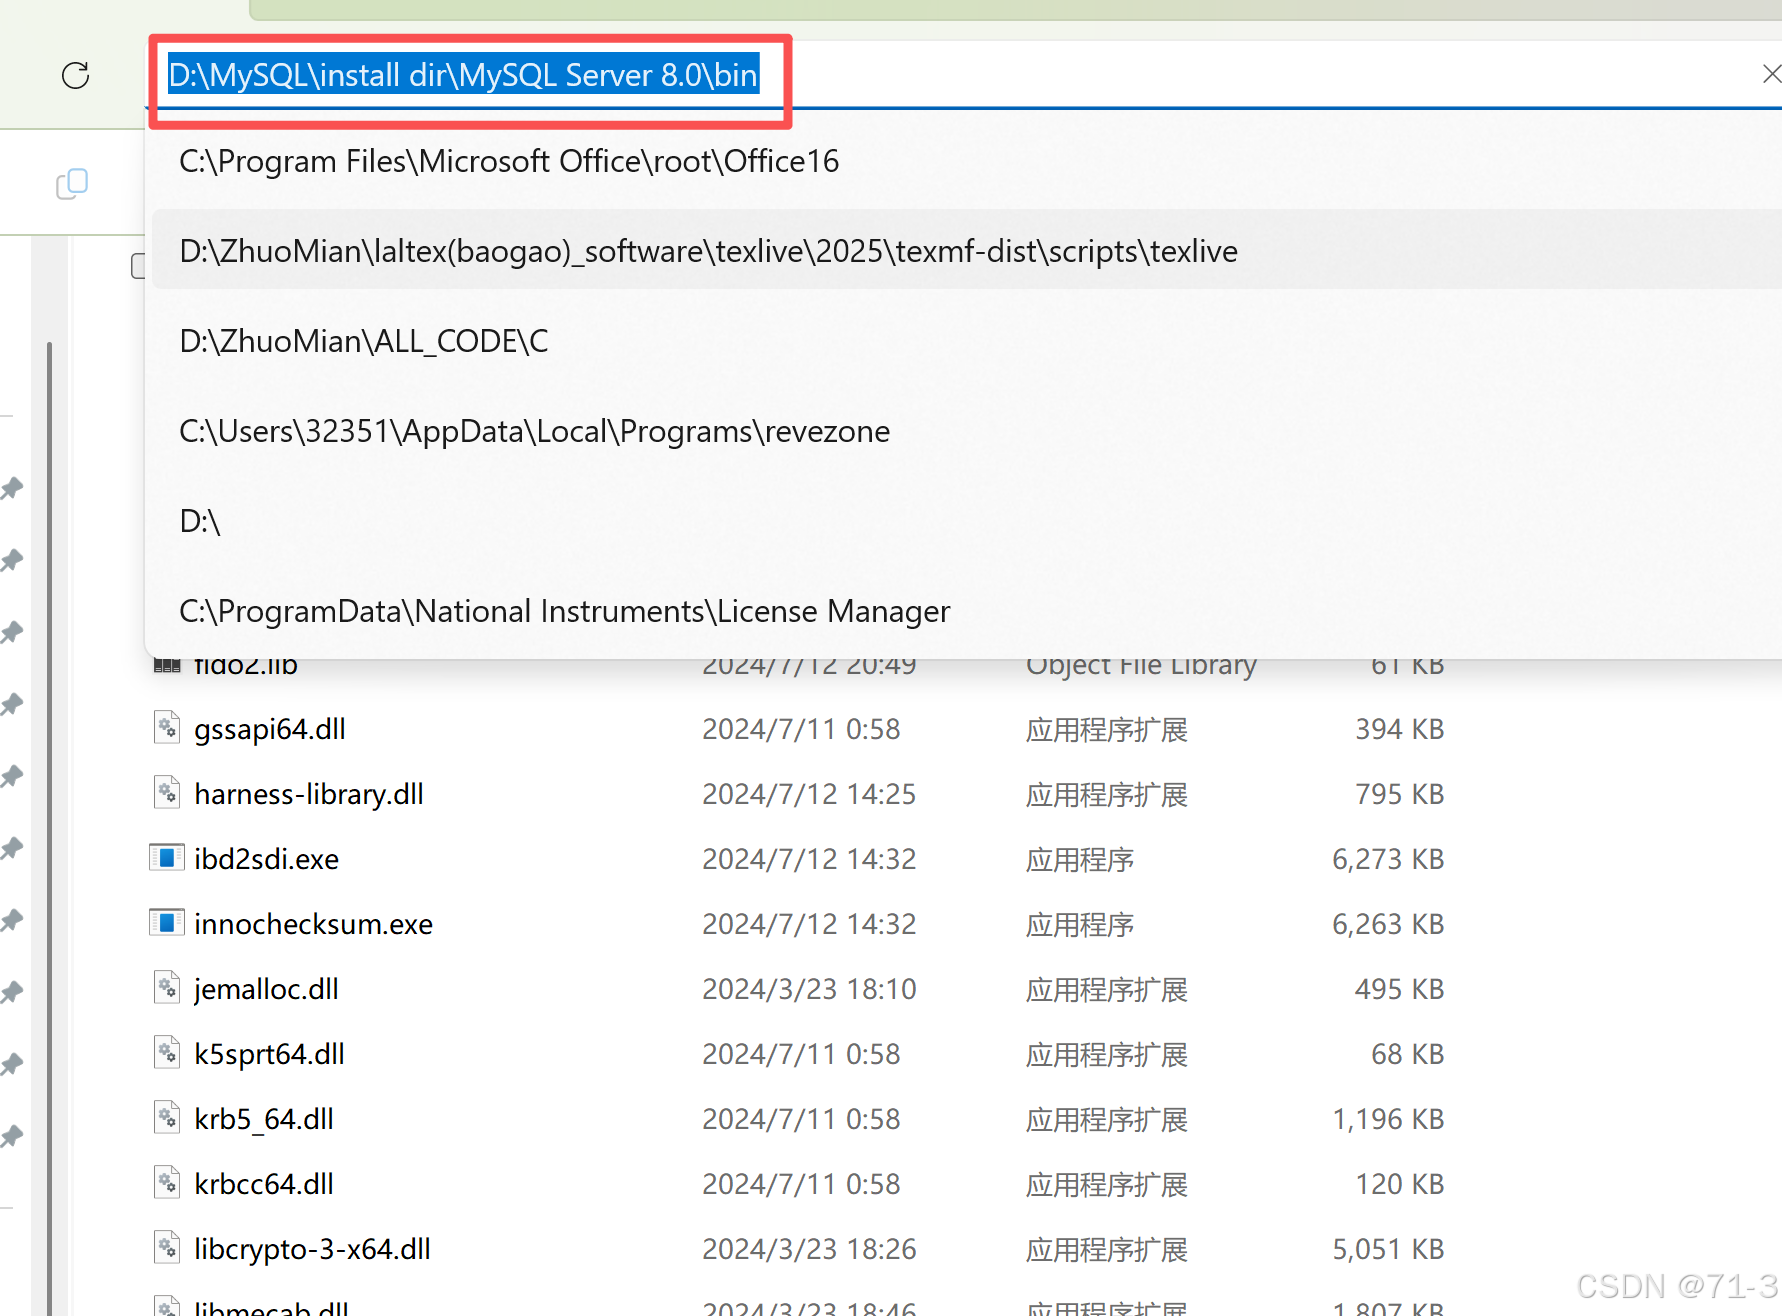Click the 应用程序扩展 type of k5sprt64.dll
This screenshot has height=1316, width=1782.
[x=1107, y=1055]
